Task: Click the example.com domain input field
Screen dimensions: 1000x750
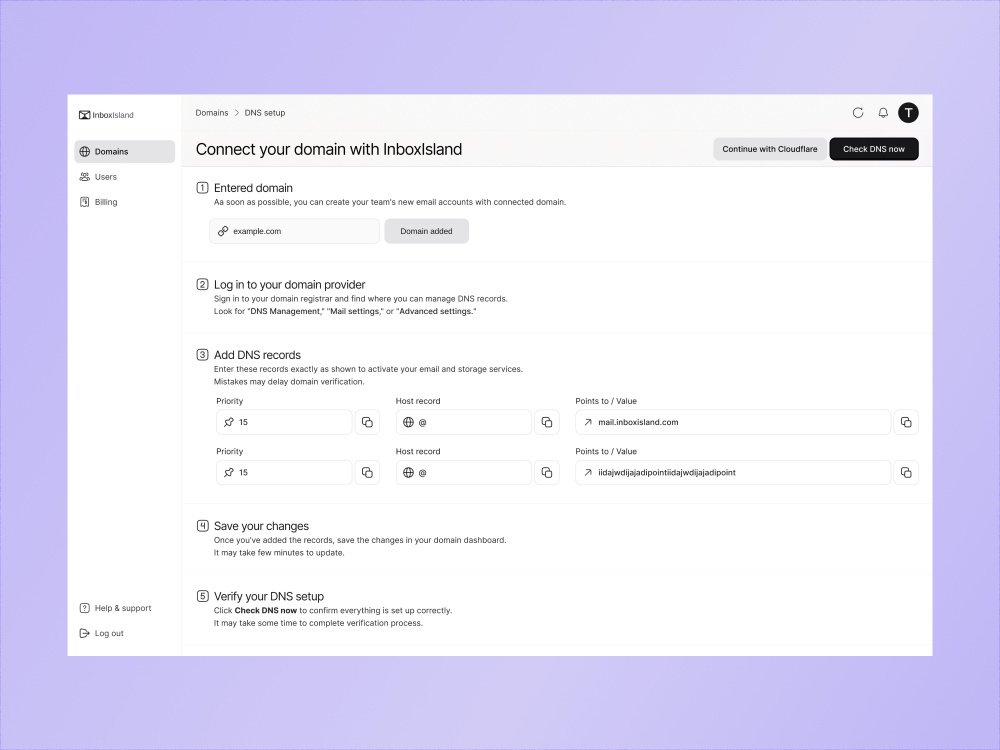Action: click(x=295, y=231)
